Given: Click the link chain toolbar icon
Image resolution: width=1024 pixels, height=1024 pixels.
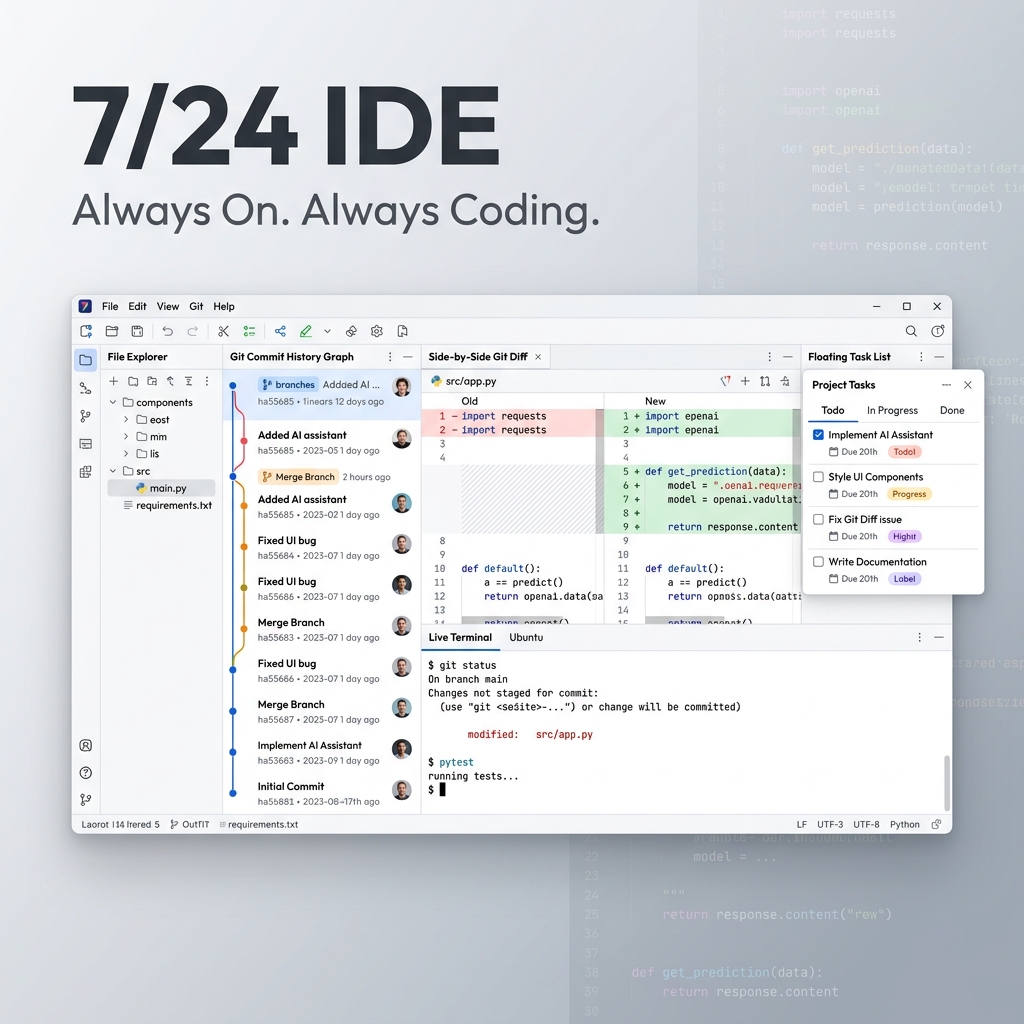Looking at the screenshot, I should [351, 331].
